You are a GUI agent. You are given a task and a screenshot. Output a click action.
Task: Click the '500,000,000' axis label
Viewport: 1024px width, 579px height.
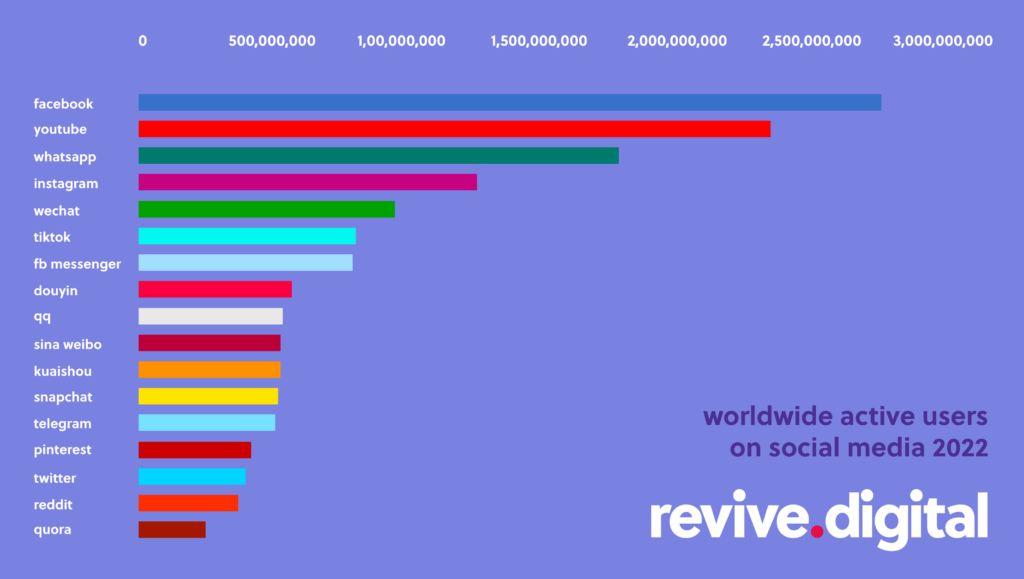(272, 41)
